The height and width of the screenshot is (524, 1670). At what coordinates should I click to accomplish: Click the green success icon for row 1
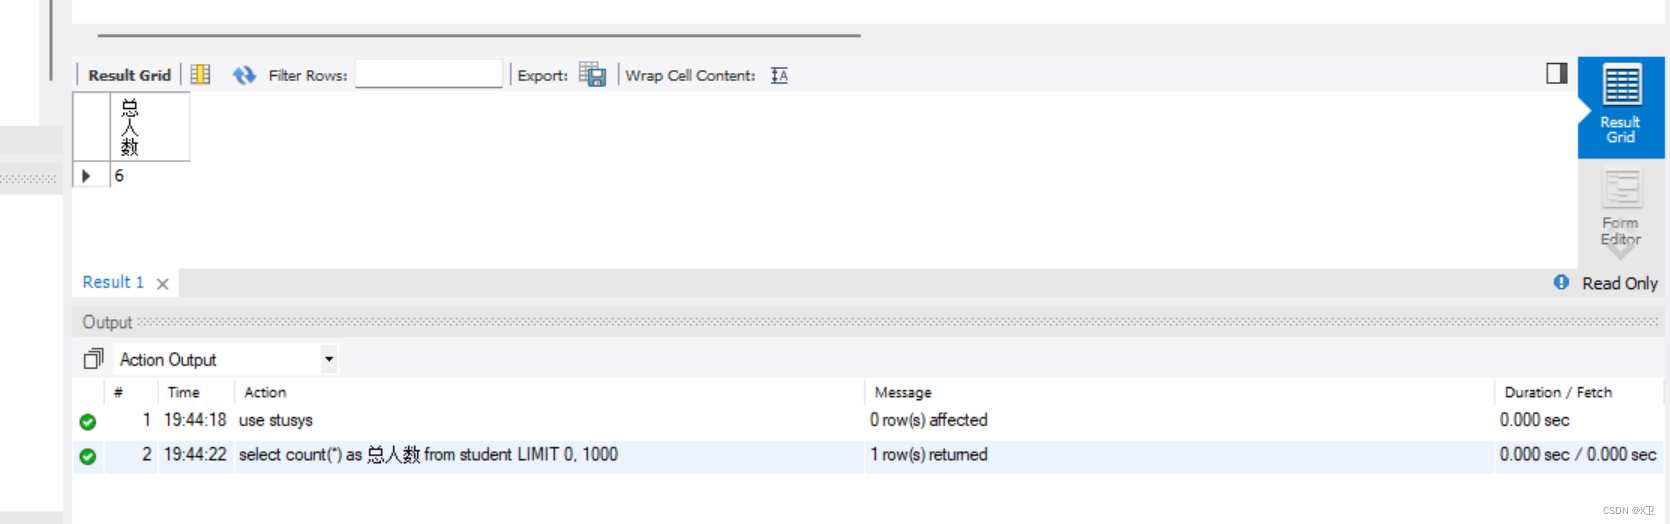[88, 422]
